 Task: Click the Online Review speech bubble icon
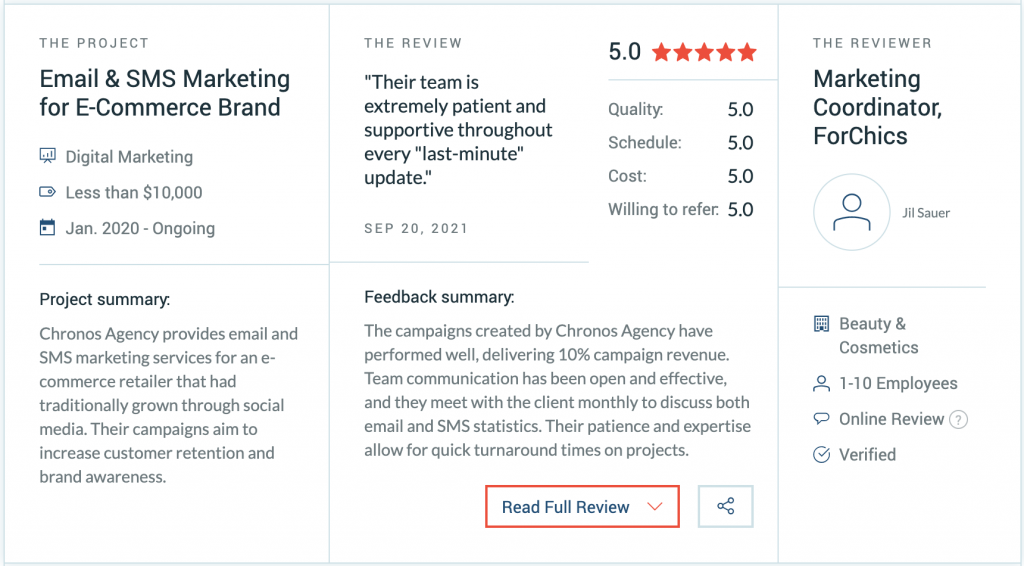[822, 418]
